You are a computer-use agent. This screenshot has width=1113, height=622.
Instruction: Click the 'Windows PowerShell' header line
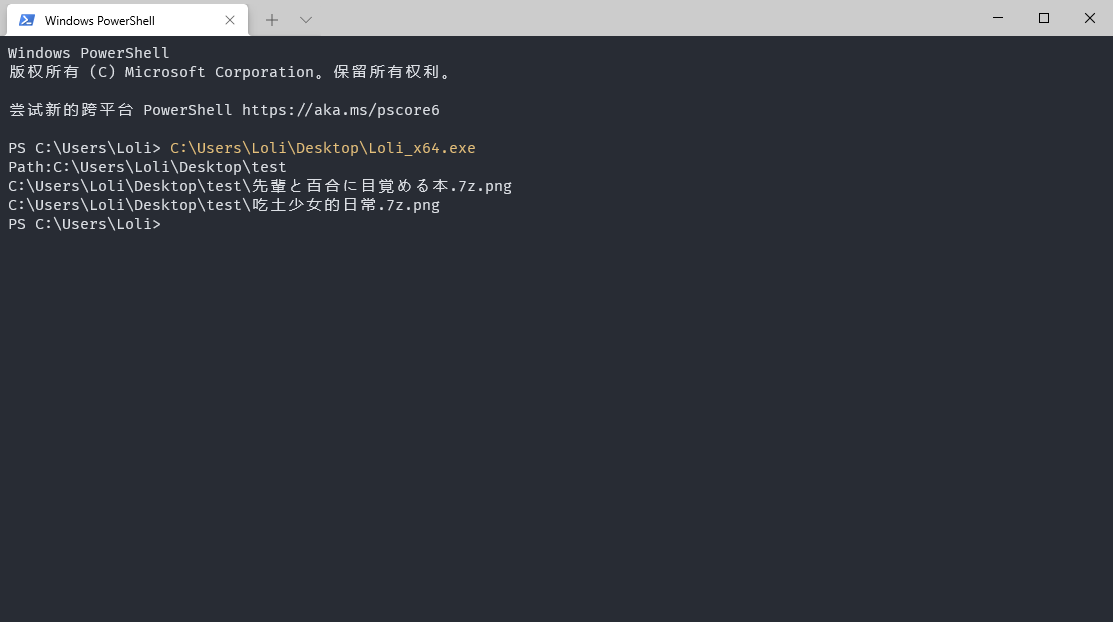pos(89,53)
